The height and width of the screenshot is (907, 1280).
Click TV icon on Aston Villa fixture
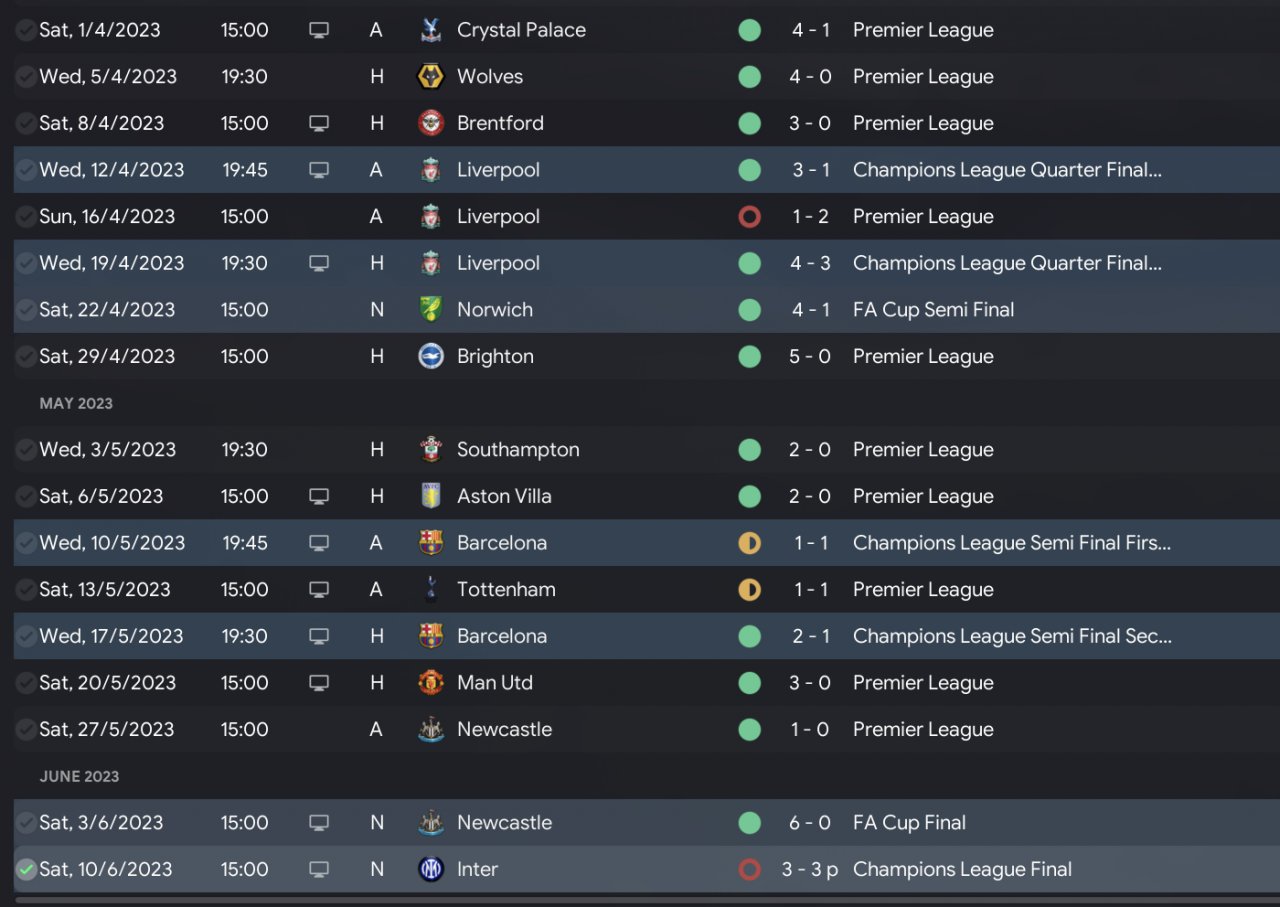(x=319, y=496)
